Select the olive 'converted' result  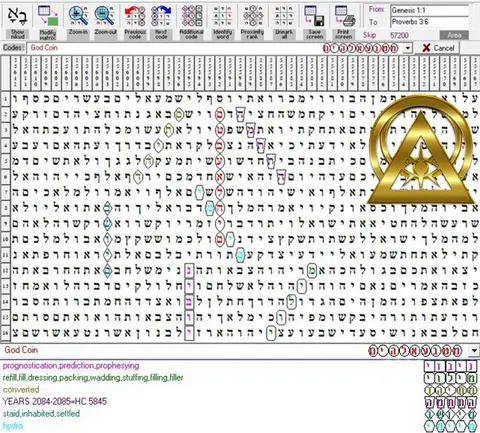coord(21,390)
